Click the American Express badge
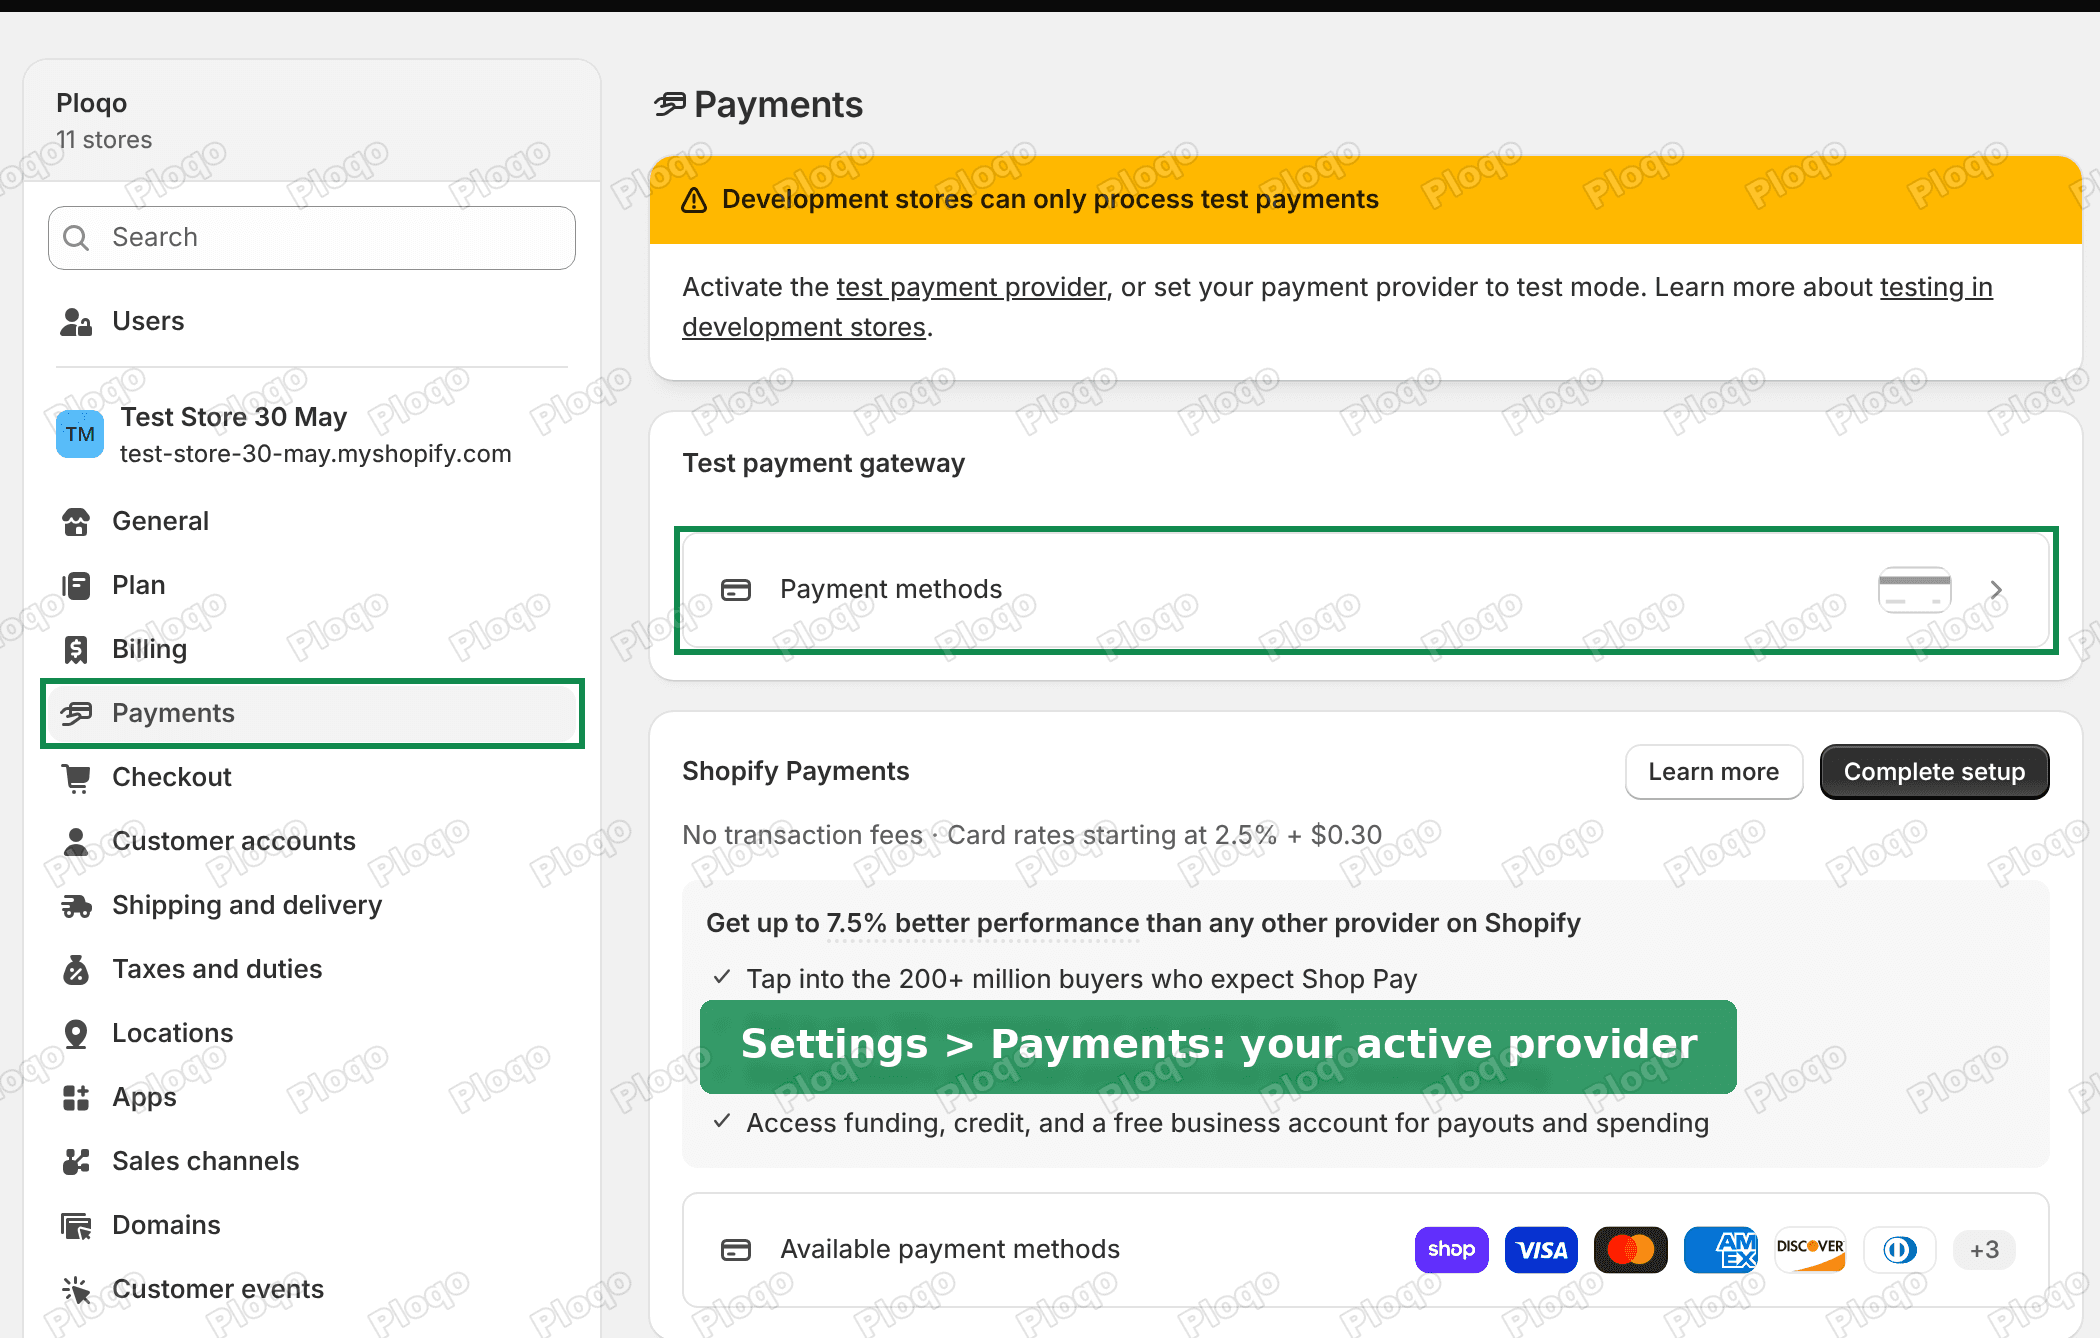Screen dimensions: 2100x1338 [x=1720, y=1249]
